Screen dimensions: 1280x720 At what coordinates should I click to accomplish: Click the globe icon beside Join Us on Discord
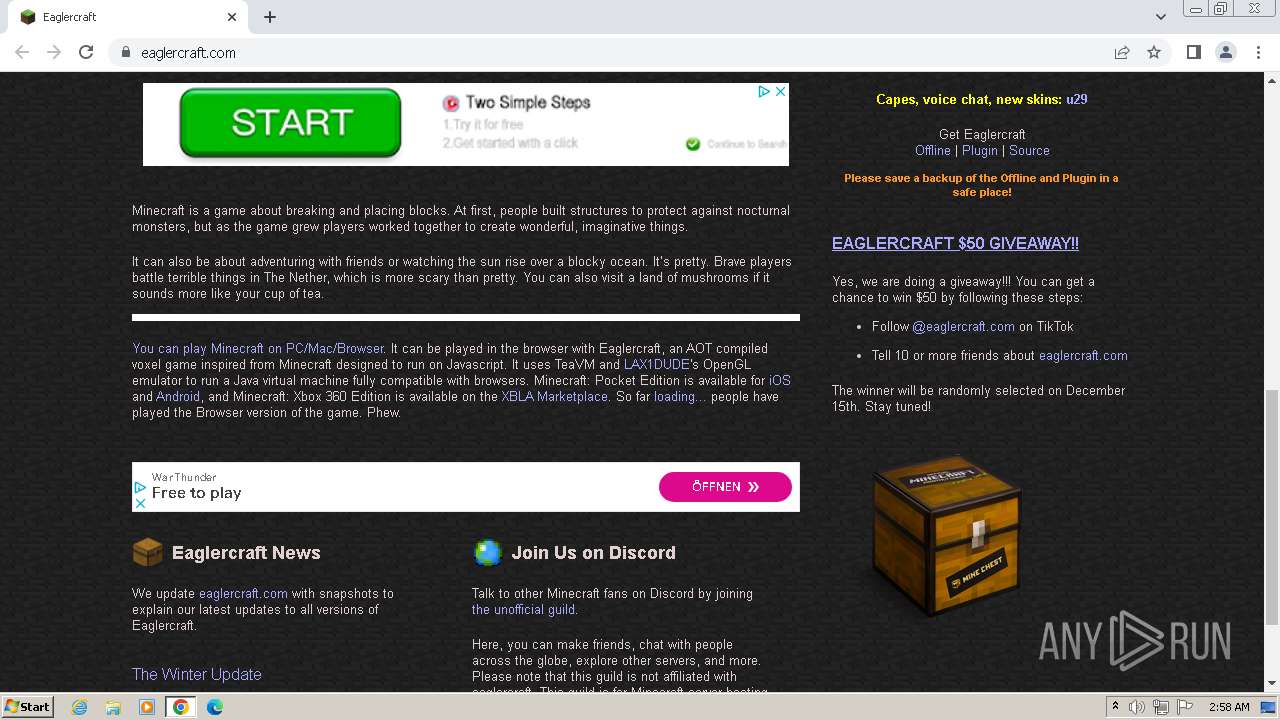[x=487, y=552]
